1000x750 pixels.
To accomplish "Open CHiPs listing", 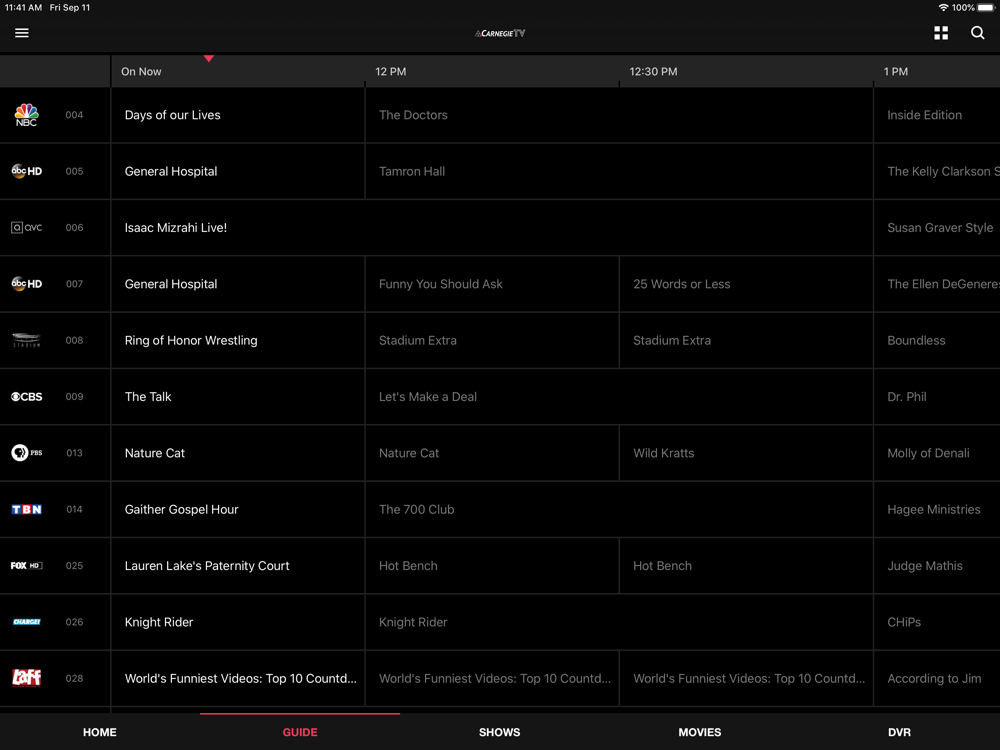I will click(x=937, y=622).
